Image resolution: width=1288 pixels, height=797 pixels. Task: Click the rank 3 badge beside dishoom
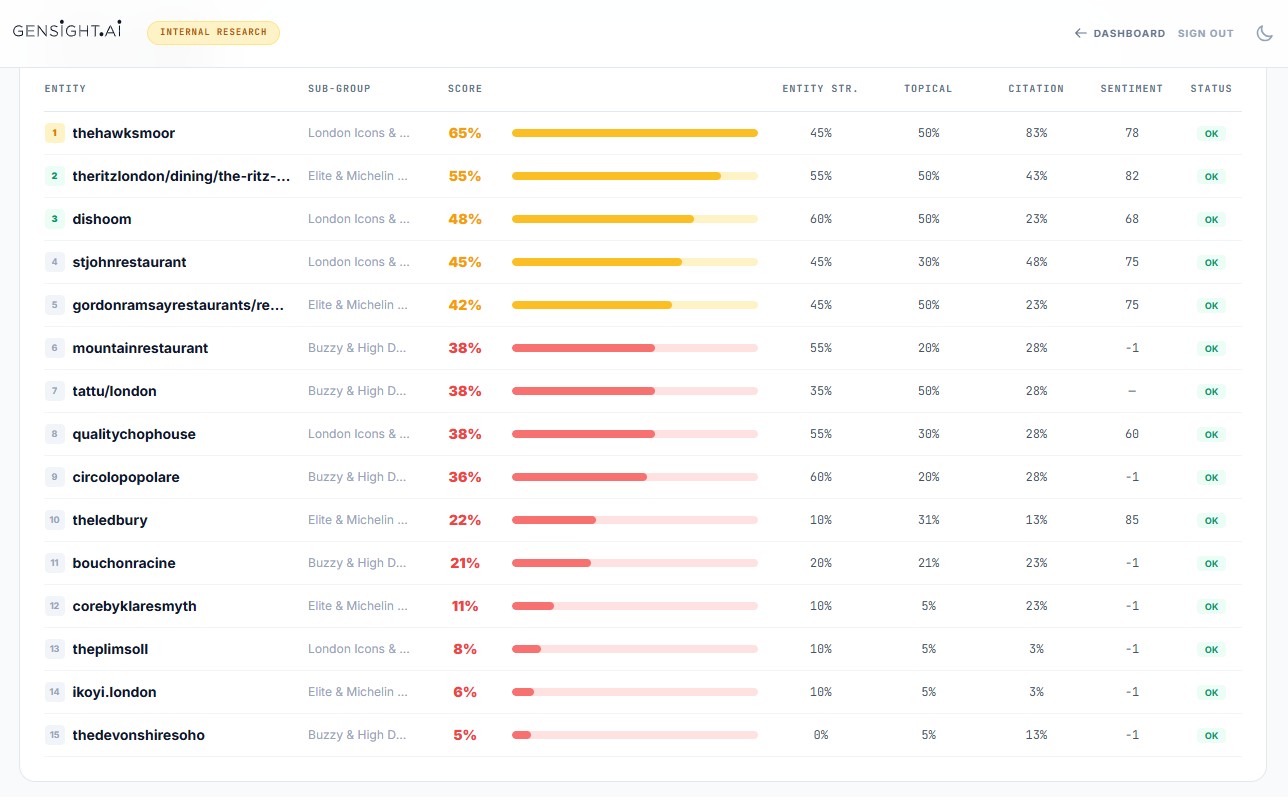tap(55, 219)
